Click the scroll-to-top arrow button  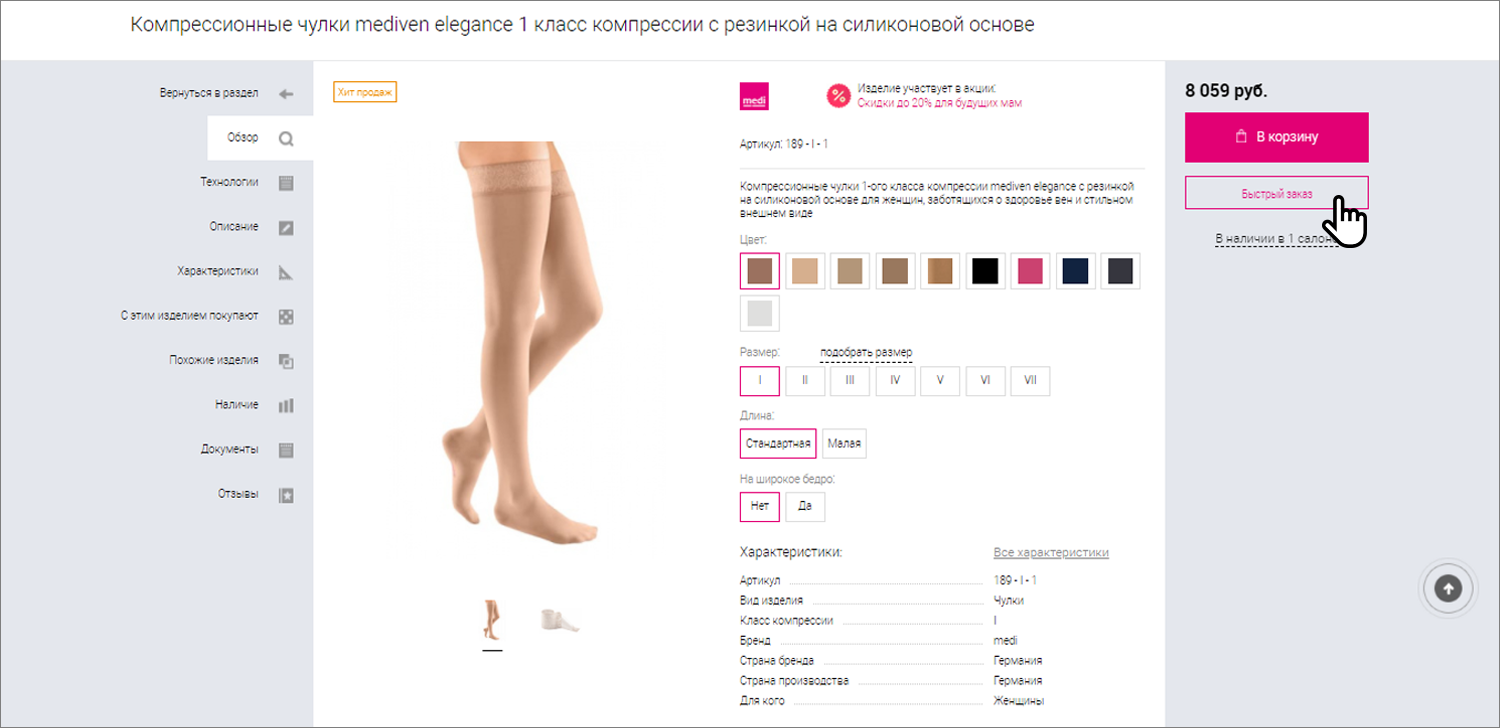coord(1448,589)
